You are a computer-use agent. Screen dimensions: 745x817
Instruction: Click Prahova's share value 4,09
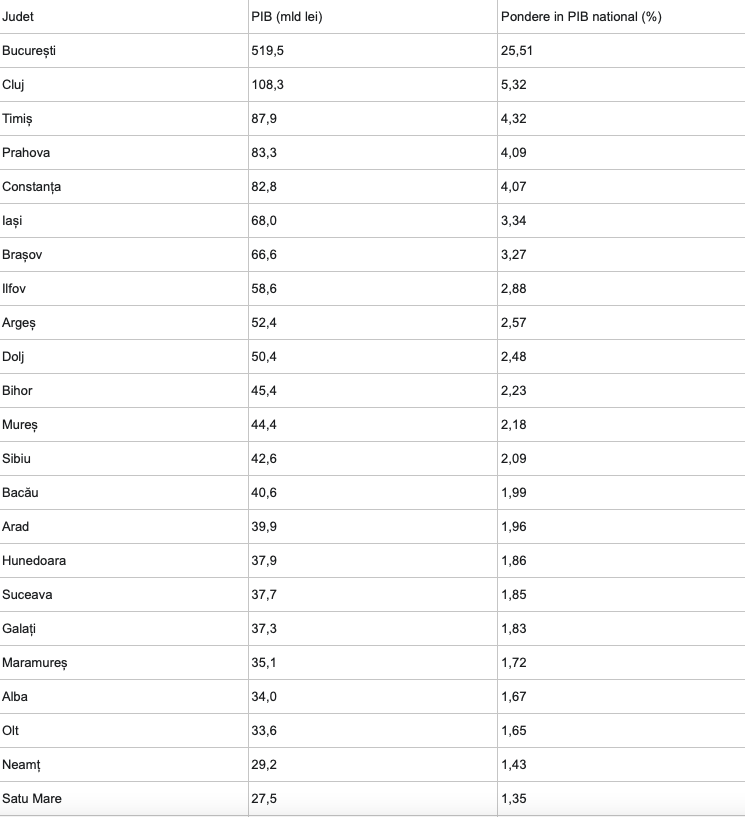tap(513, 153)
